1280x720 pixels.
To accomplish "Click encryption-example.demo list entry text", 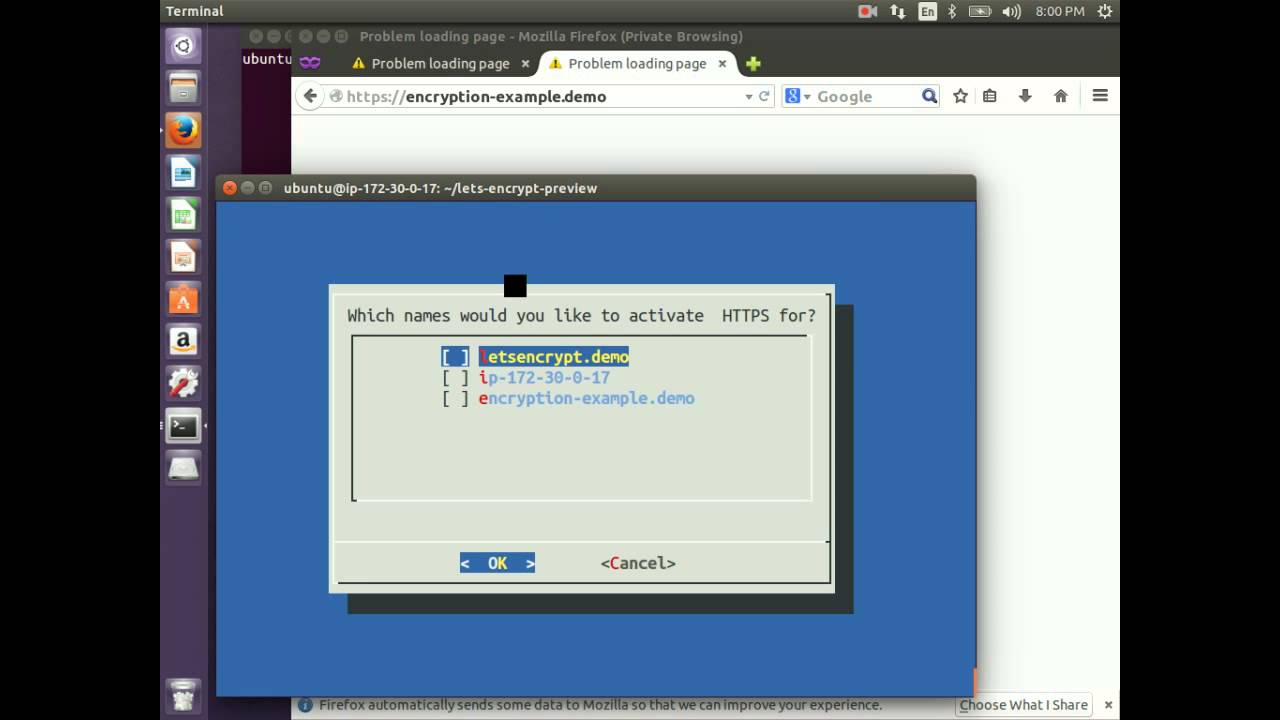I will click(x=586, y=398).
